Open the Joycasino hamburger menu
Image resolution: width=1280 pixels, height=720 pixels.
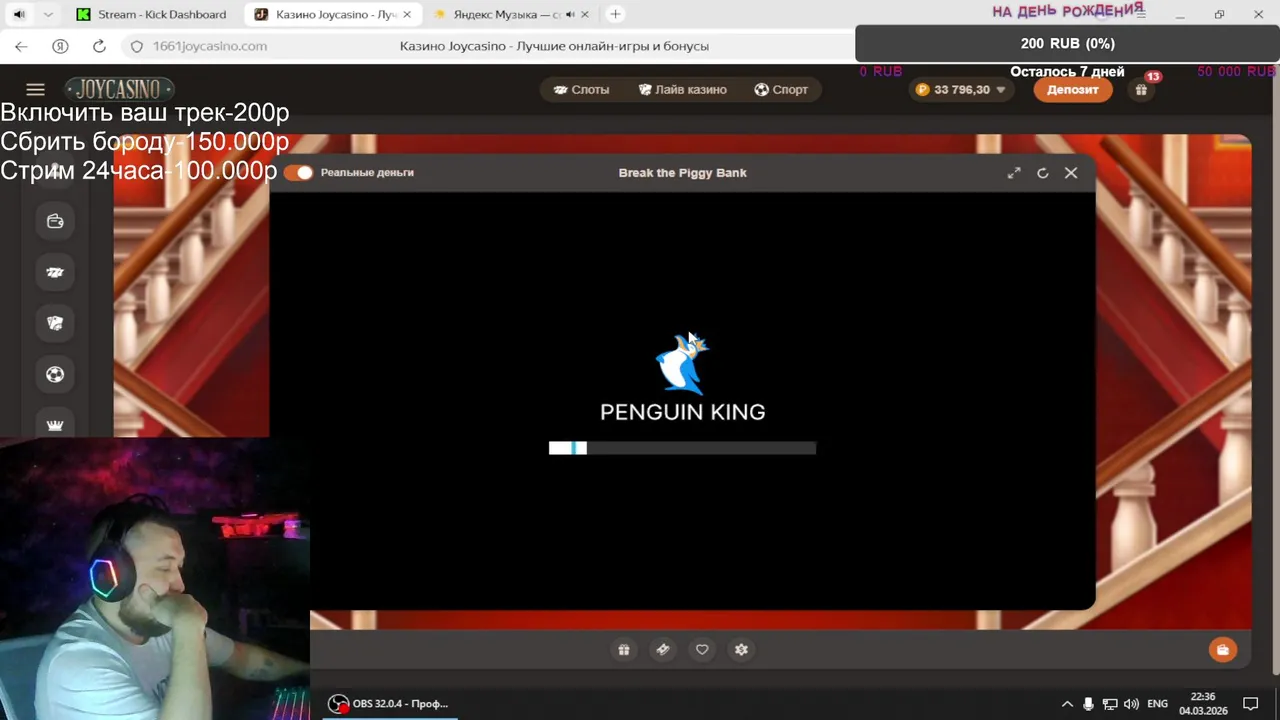[35, 89]
